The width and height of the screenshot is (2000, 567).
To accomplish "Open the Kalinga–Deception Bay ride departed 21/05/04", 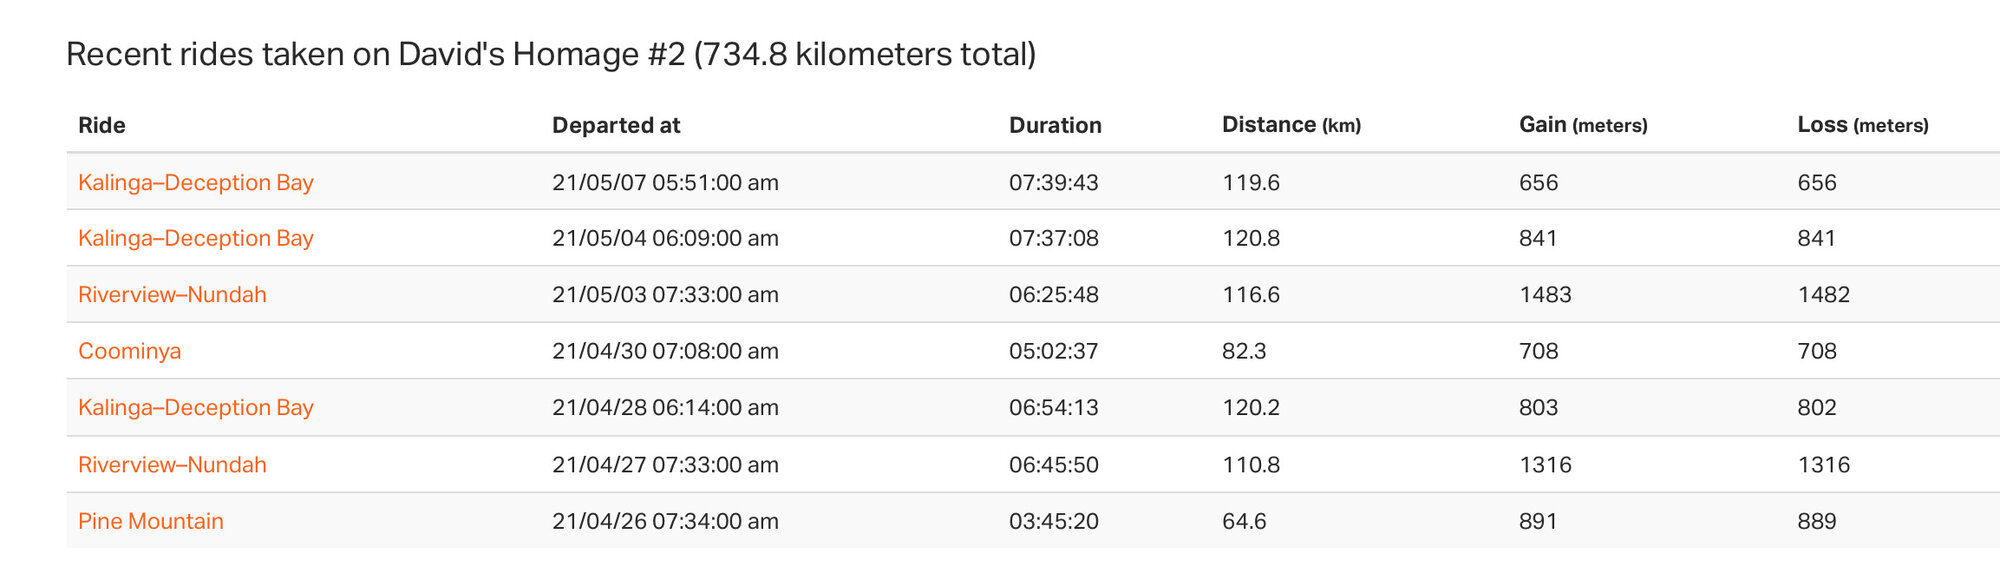I will (x=196, y=239).
